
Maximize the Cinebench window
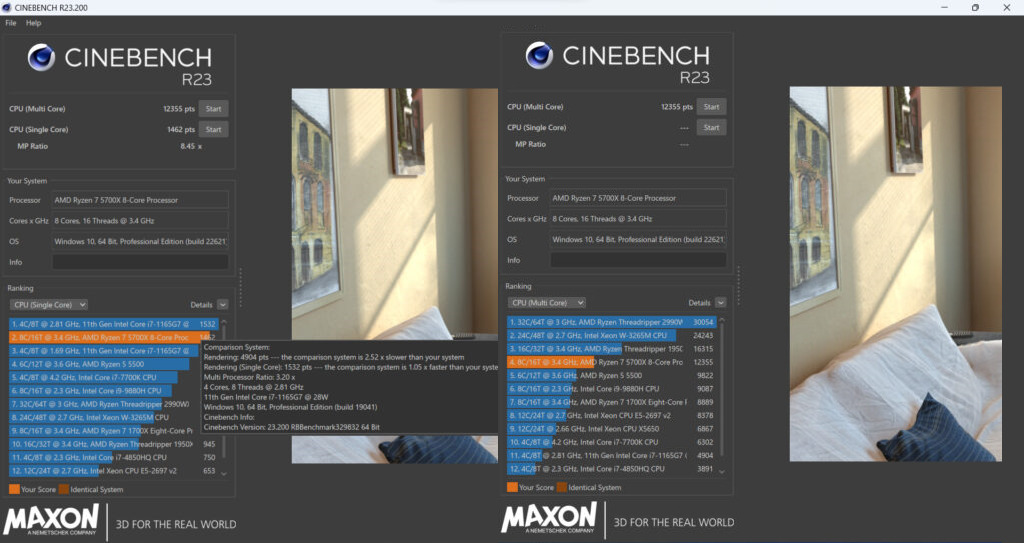click(x=975, y=8)
